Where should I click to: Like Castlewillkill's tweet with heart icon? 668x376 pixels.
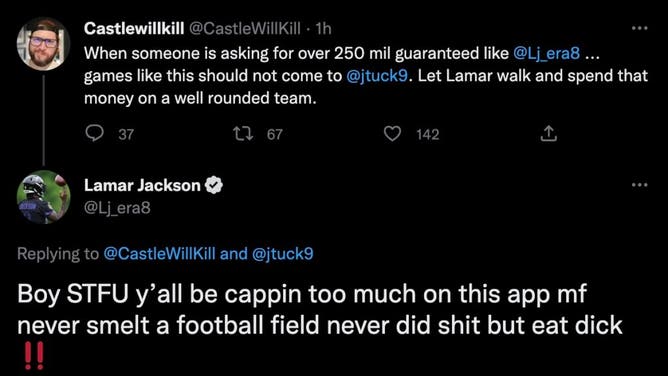[392, 134]
